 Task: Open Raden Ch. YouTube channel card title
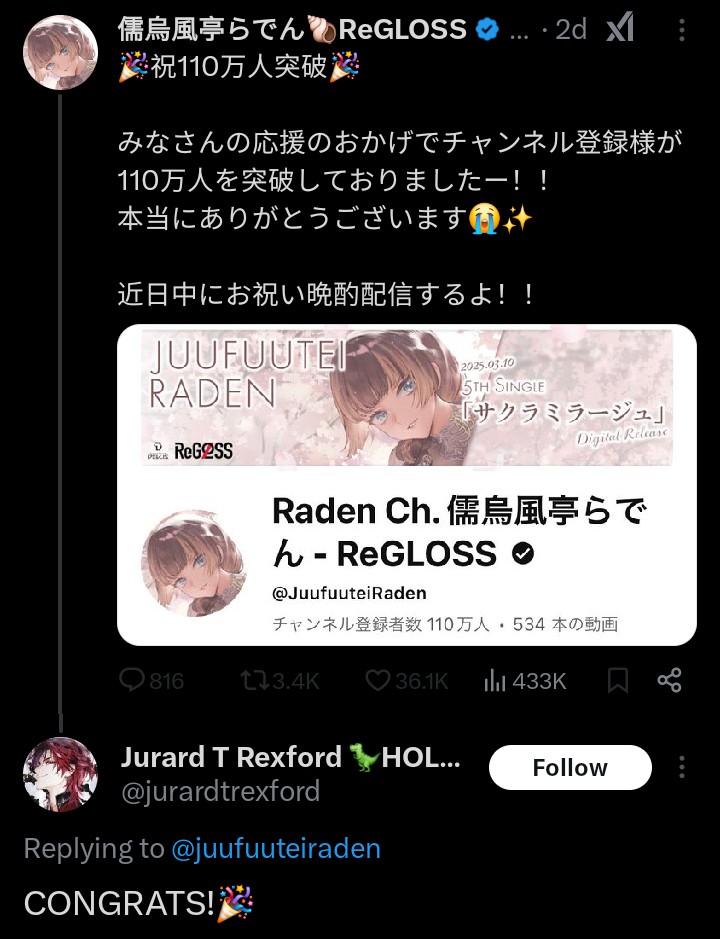click(x=459, y=532)
